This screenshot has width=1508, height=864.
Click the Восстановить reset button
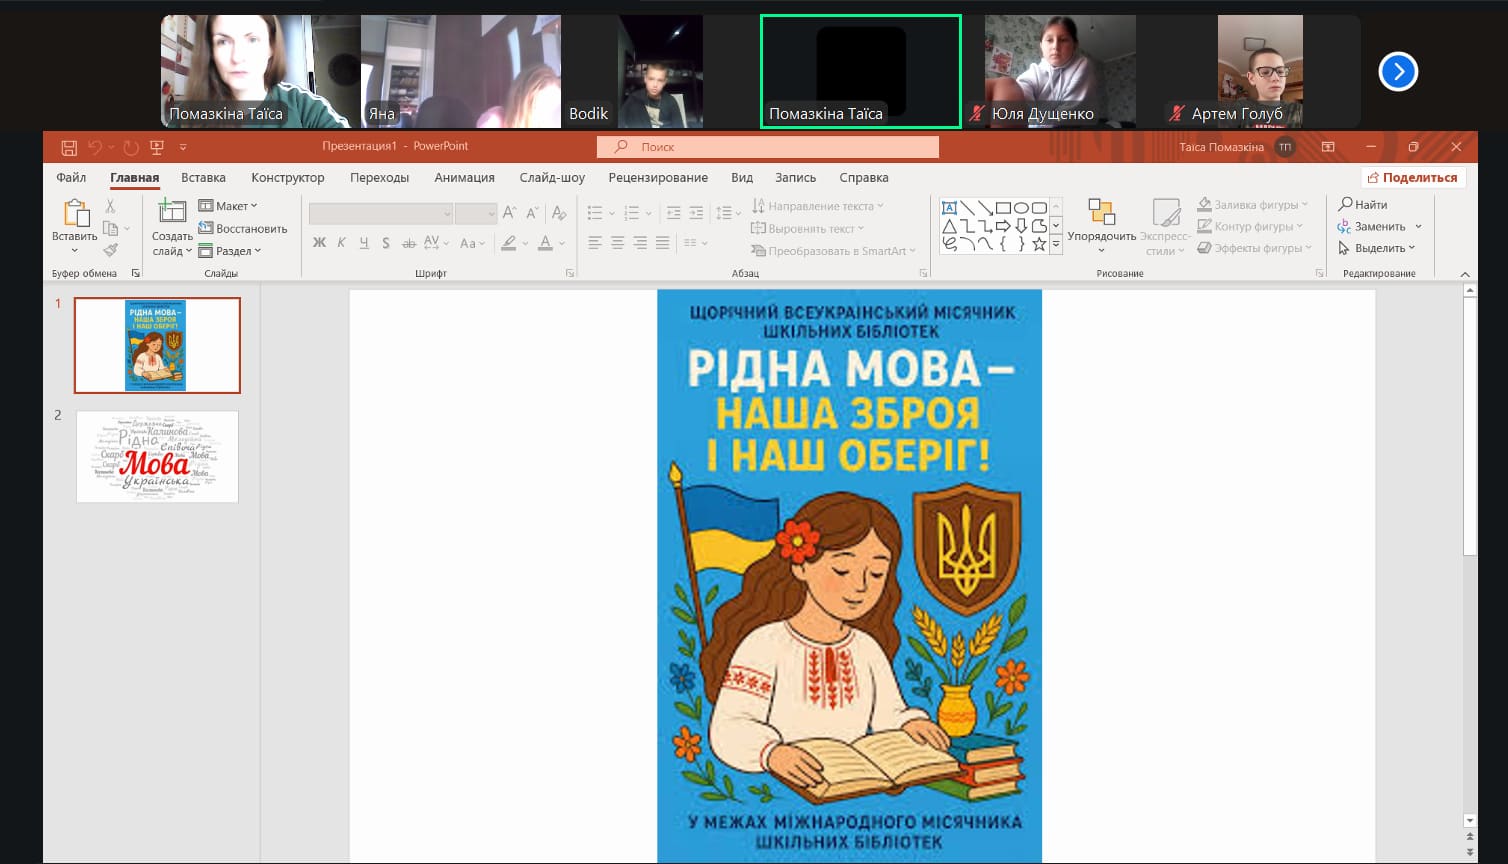pos(243,228)
